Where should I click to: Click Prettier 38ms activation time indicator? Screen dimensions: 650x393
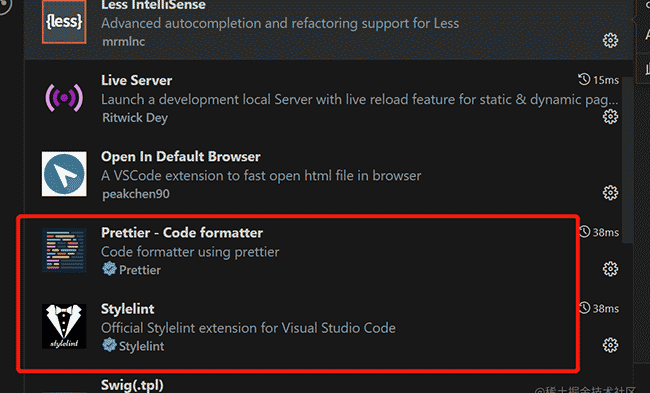coord(599,232)
